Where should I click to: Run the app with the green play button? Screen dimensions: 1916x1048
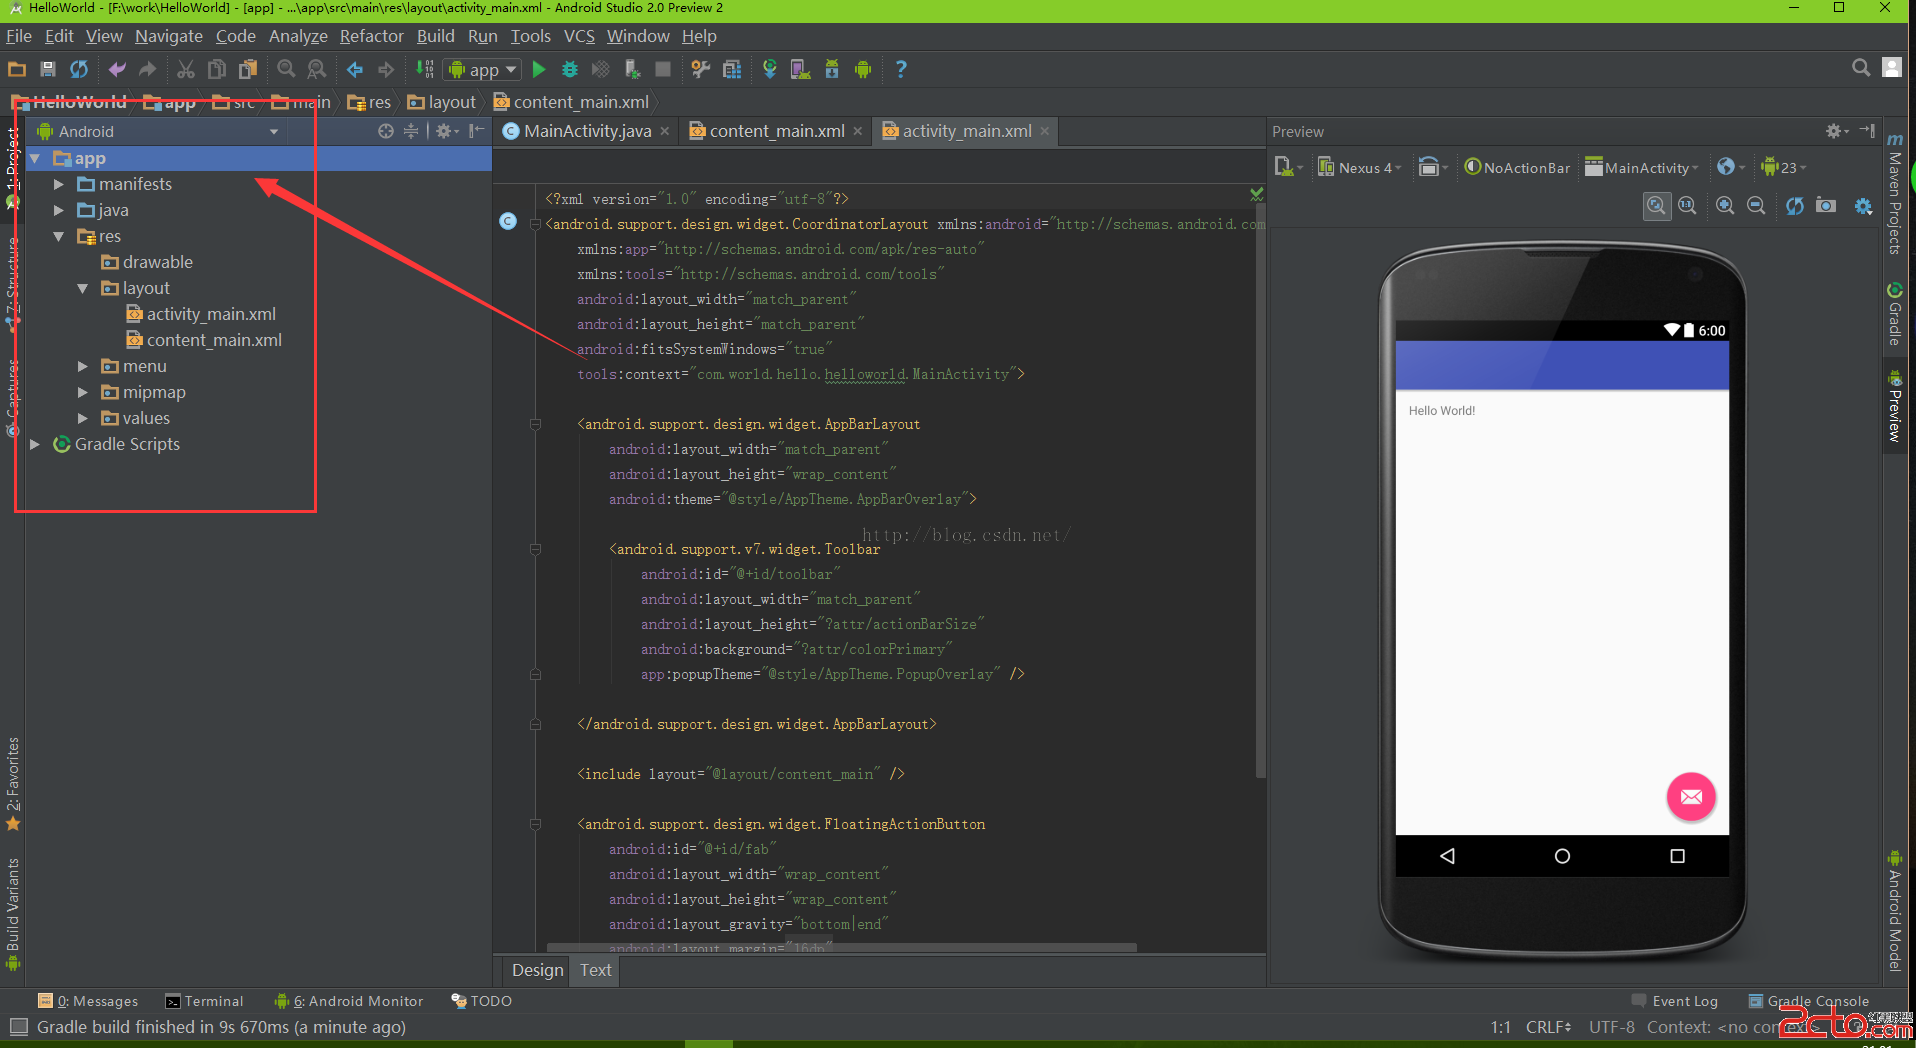click(539, 69)
